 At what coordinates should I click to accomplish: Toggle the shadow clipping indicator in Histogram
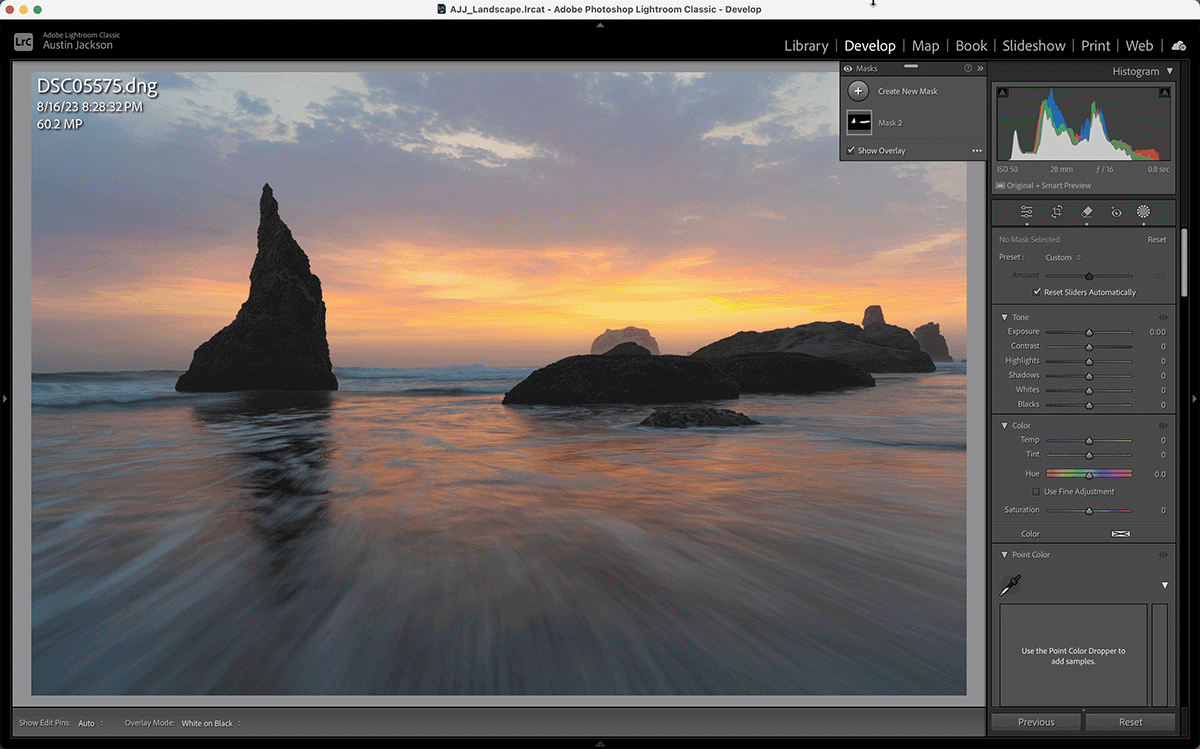[1002, 93]
